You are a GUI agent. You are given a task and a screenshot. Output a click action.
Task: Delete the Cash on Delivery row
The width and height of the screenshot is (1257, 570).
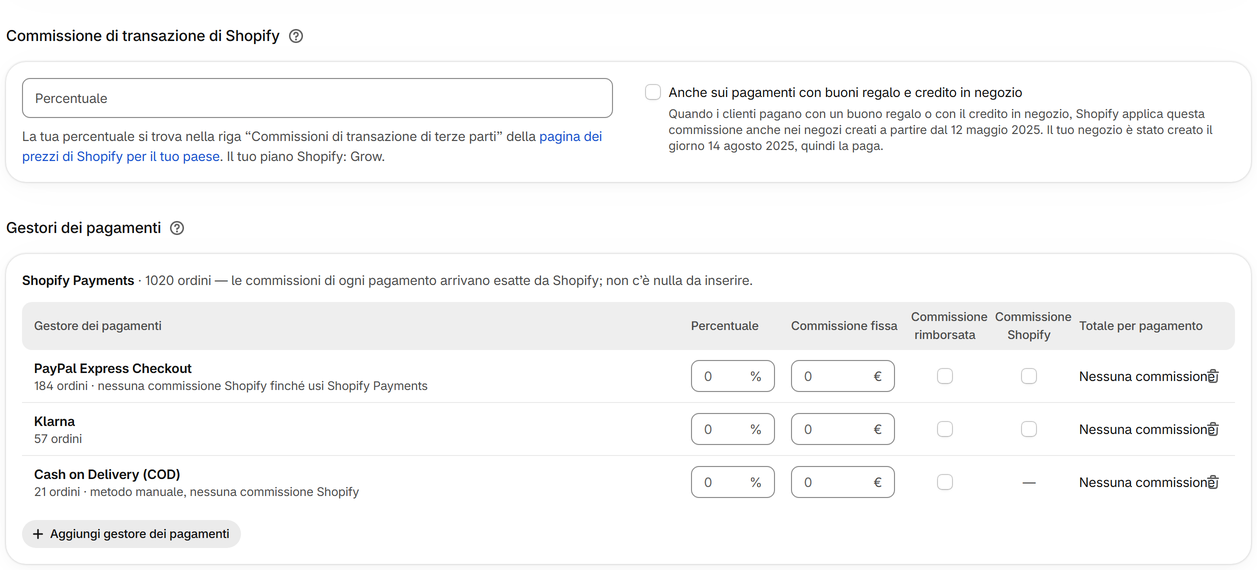(1213, 482)
